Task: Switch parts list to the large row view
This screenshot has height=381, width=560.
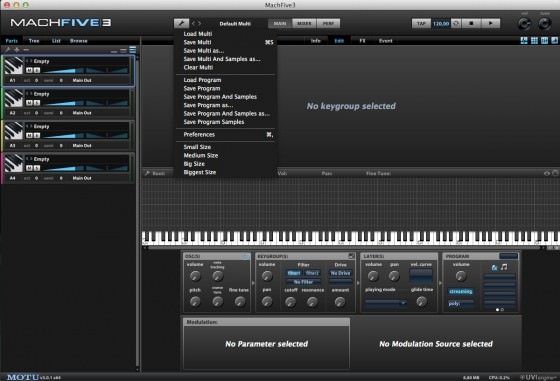Action: (132, 50)
